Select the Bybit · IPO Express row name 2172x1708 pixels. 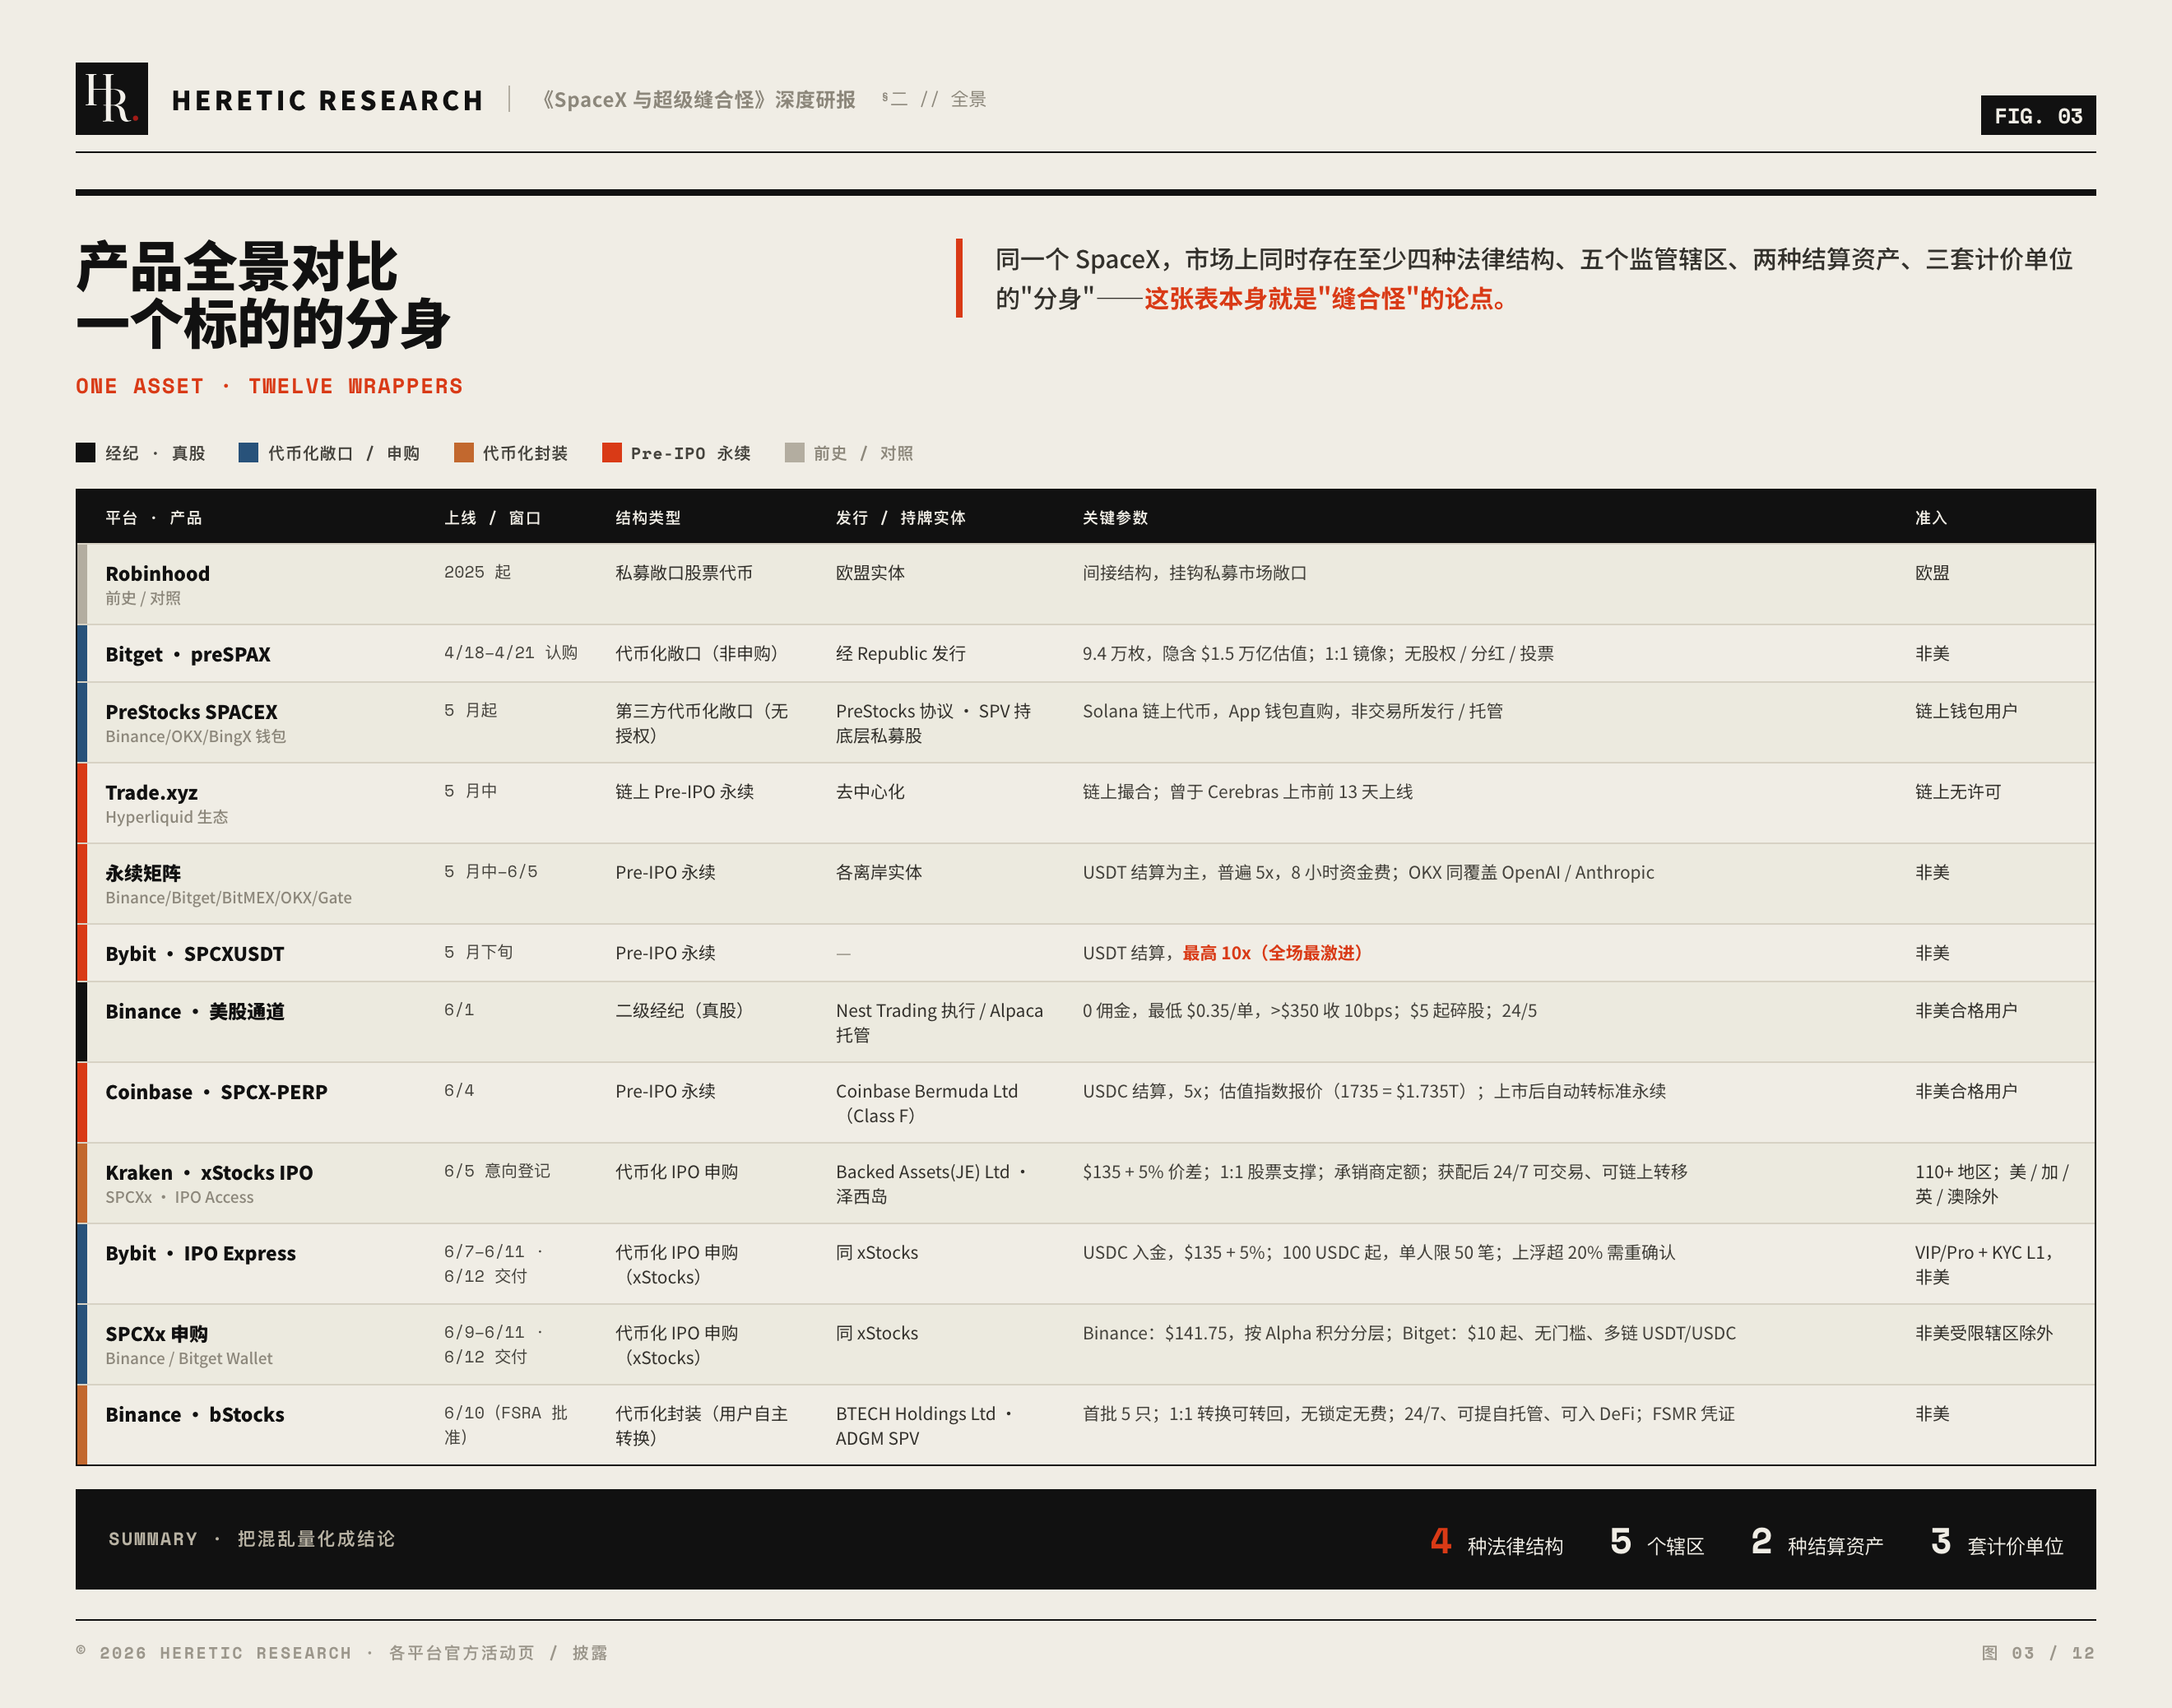[201, 1254]
